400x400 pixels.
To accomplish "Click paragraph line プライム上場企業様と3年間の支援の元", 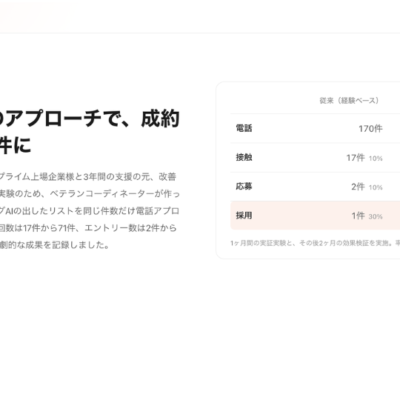I will (88, 177).
